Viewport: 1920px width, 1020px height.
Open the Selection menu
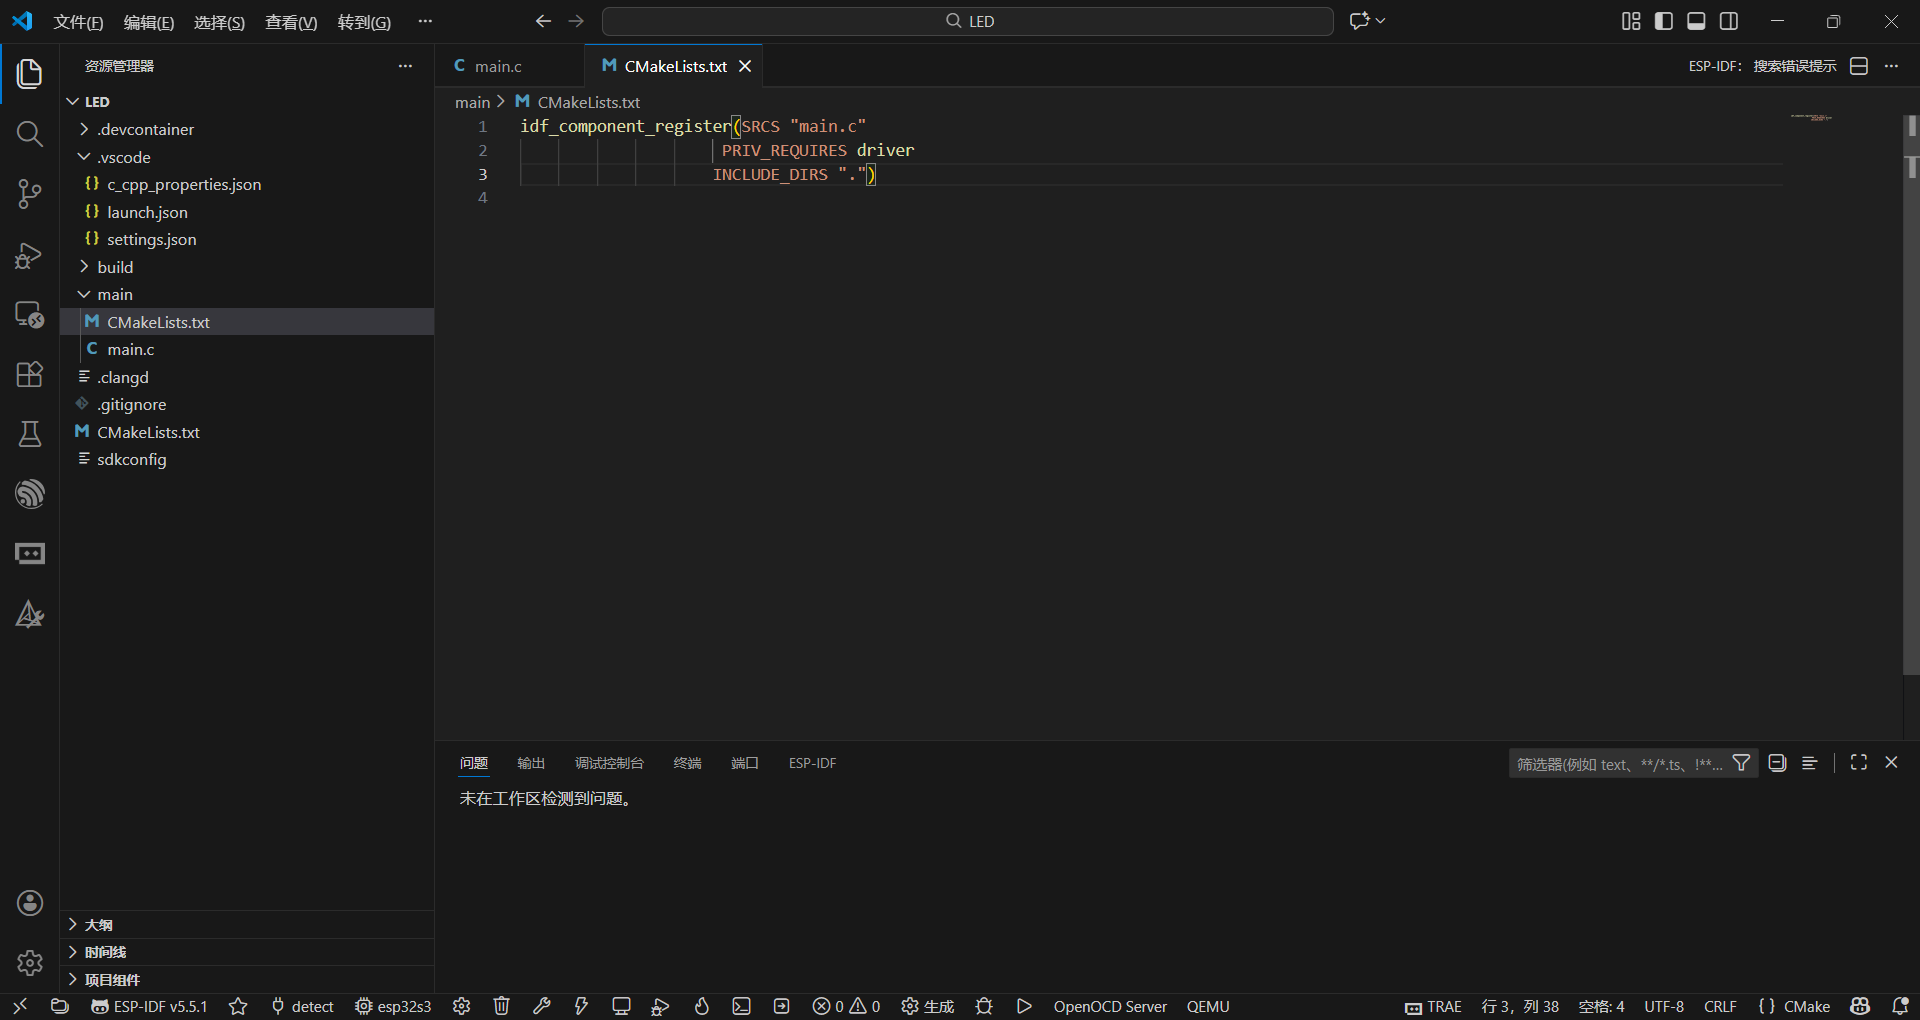tap(219, 22)
